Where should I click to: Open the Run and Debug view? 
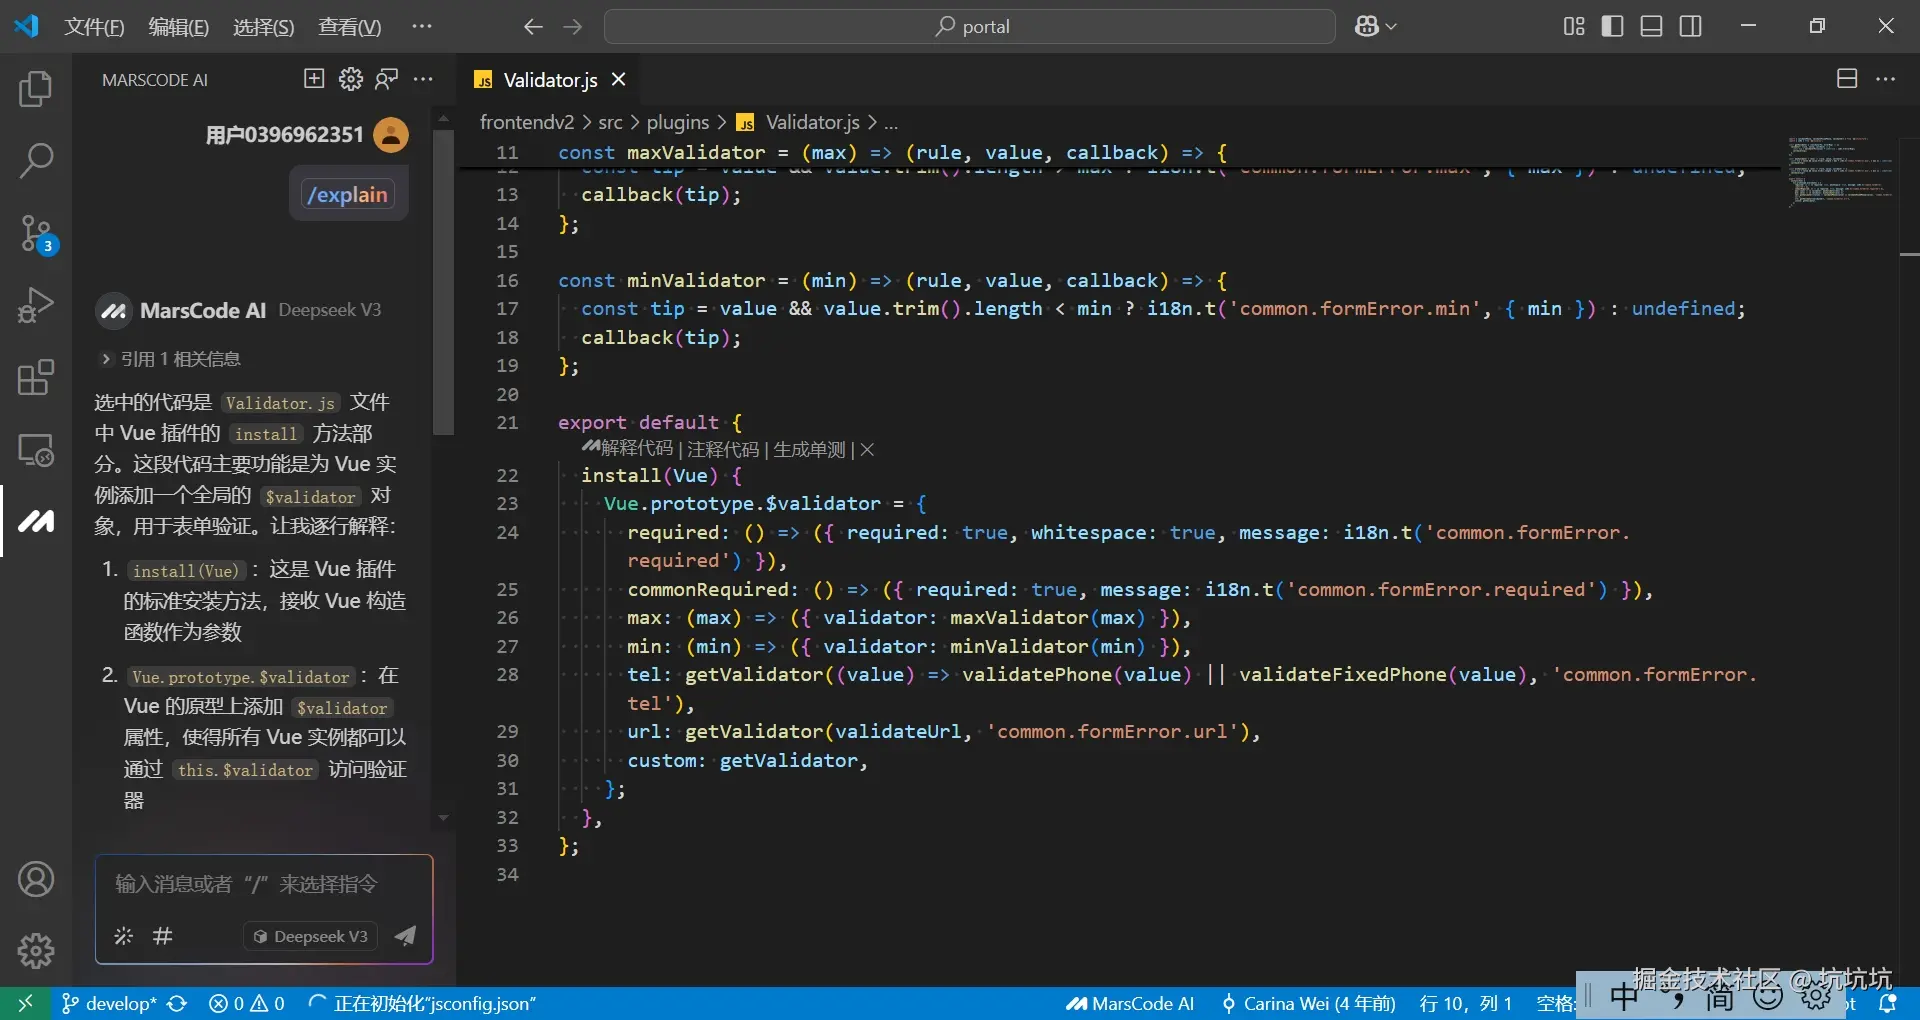[x=36, y=305]
